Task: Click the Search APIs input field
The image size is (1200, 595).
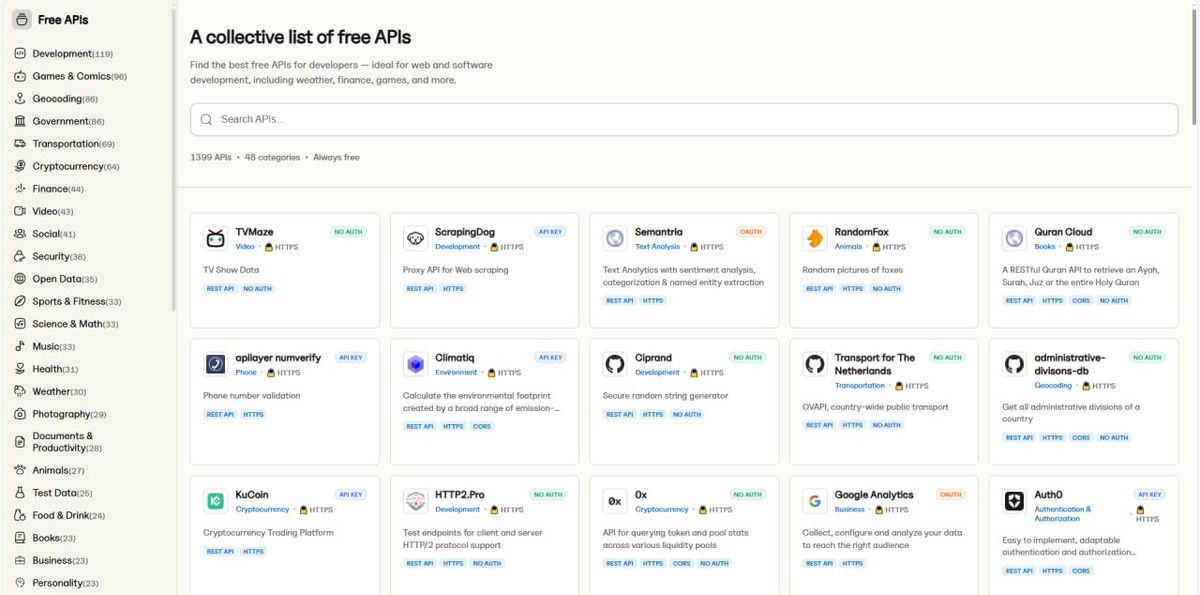Action: coord(684,119)
